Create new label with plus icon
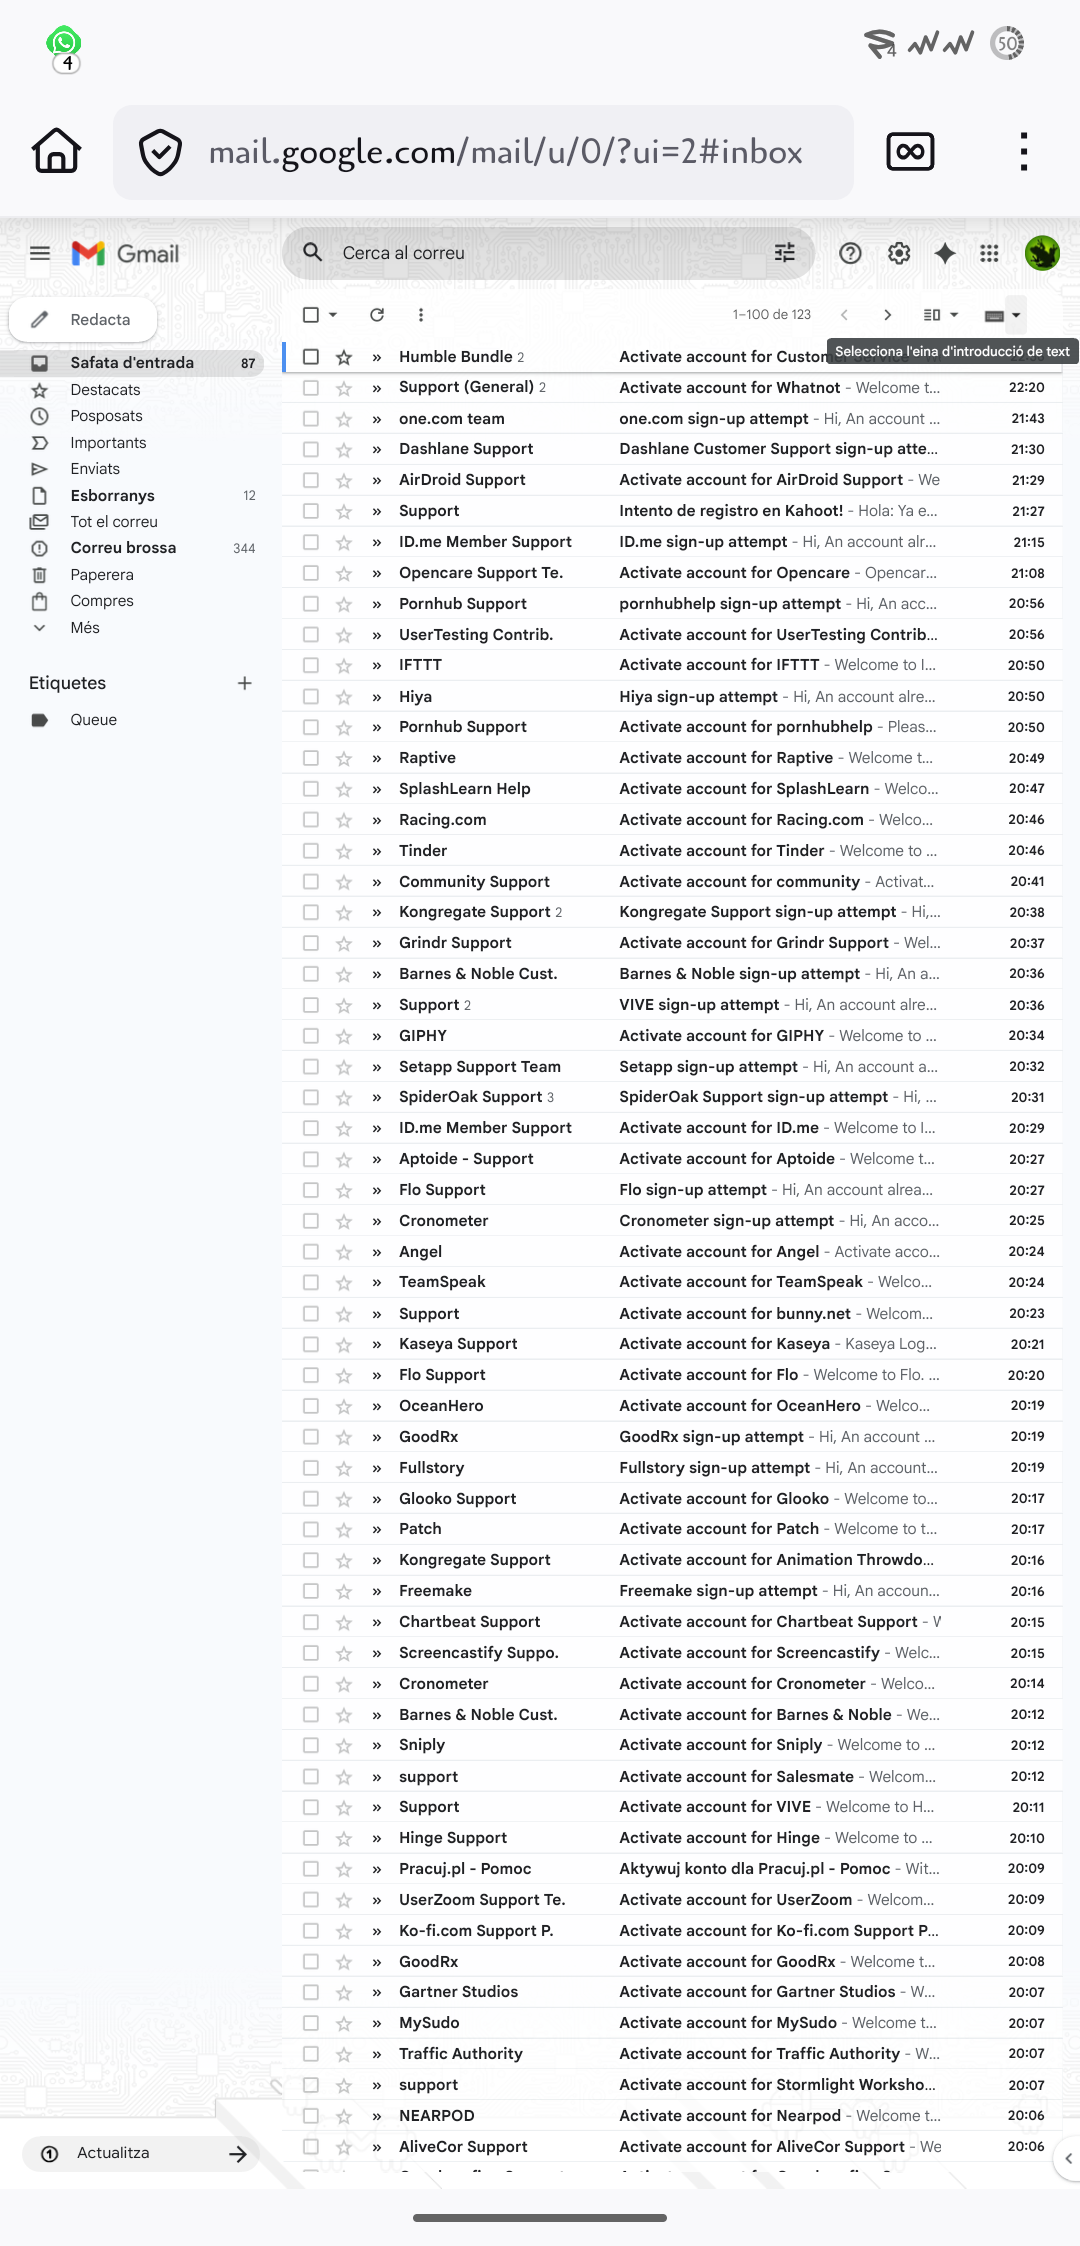1080x2246 pixels. point(244,683)
